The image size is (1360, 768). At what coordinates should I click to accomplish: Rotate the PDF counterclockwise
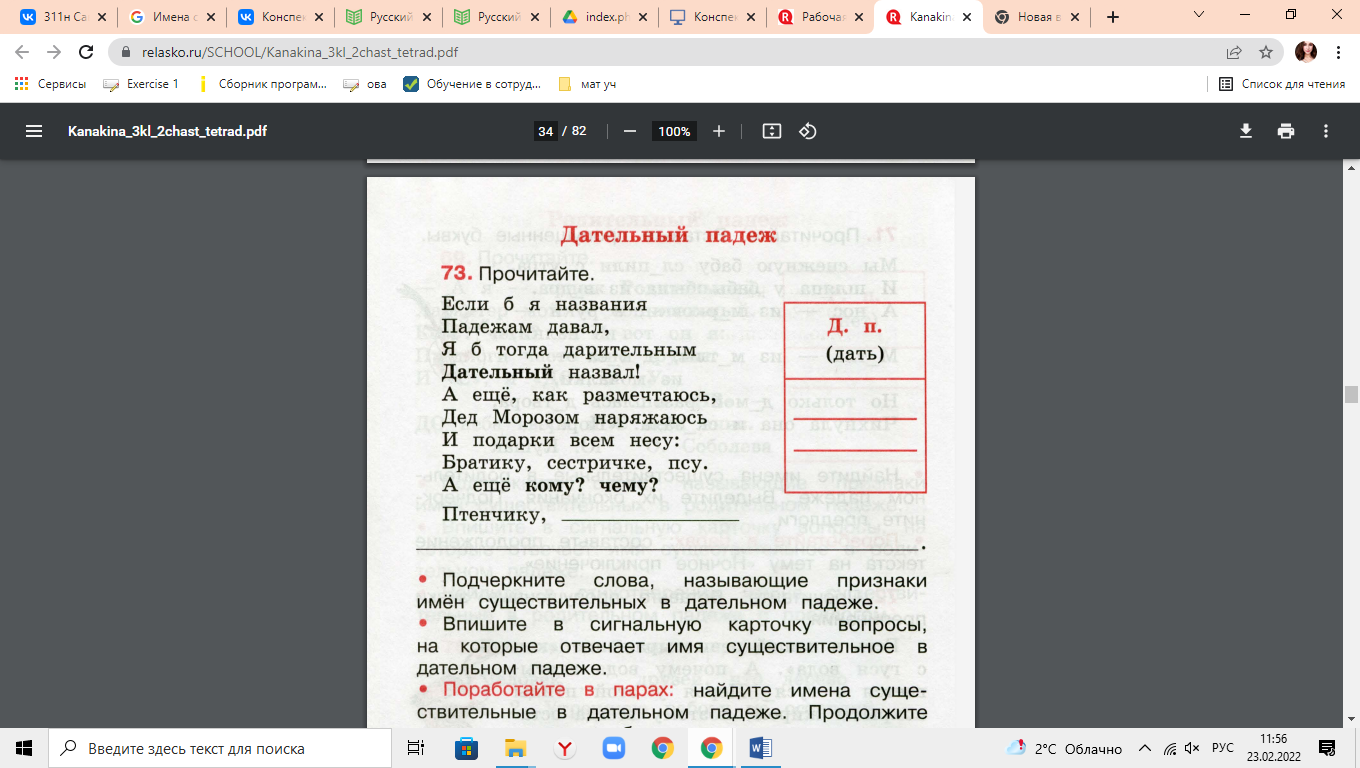click(x=808, y=131)
